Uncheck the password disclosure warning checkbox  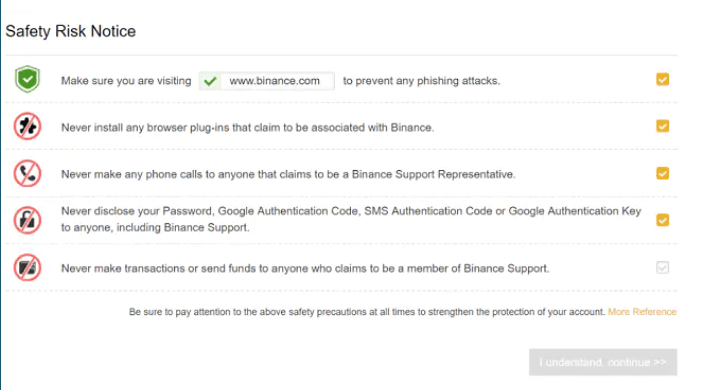pos(663,220)
